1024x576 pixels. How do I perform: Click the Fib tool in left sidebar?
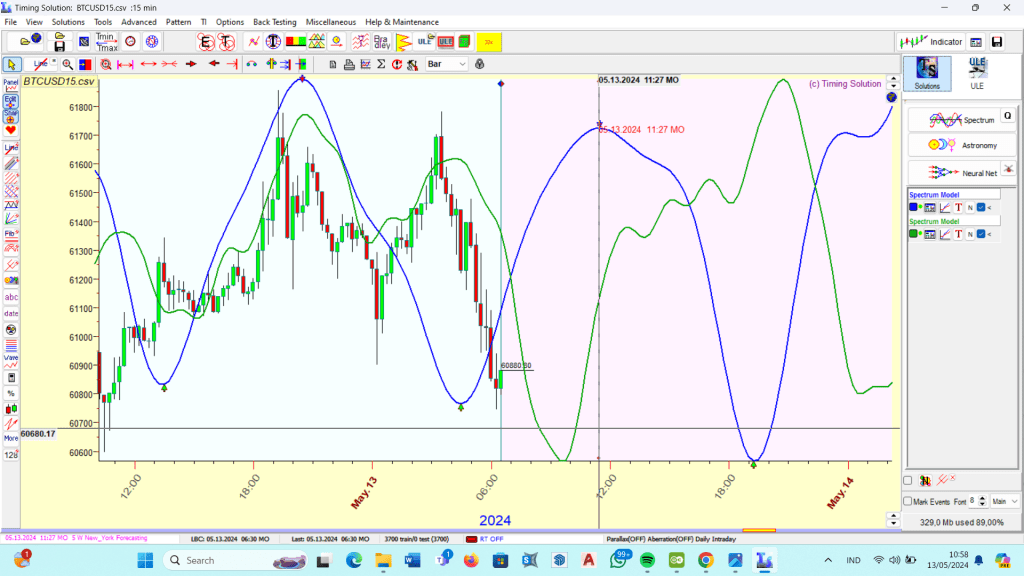(x=11, y=234)
